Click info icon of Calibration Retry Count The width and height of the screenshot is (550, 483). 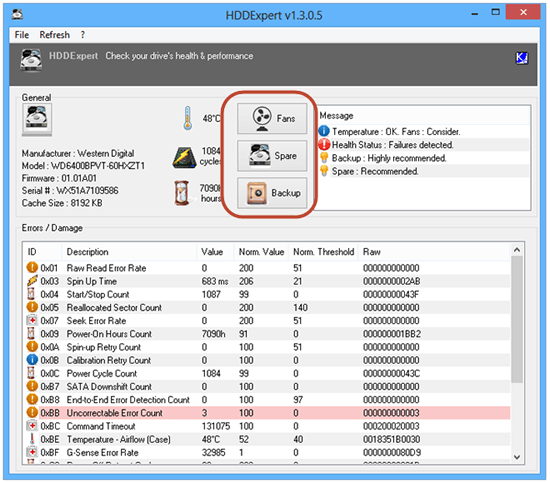pos(32,360)
